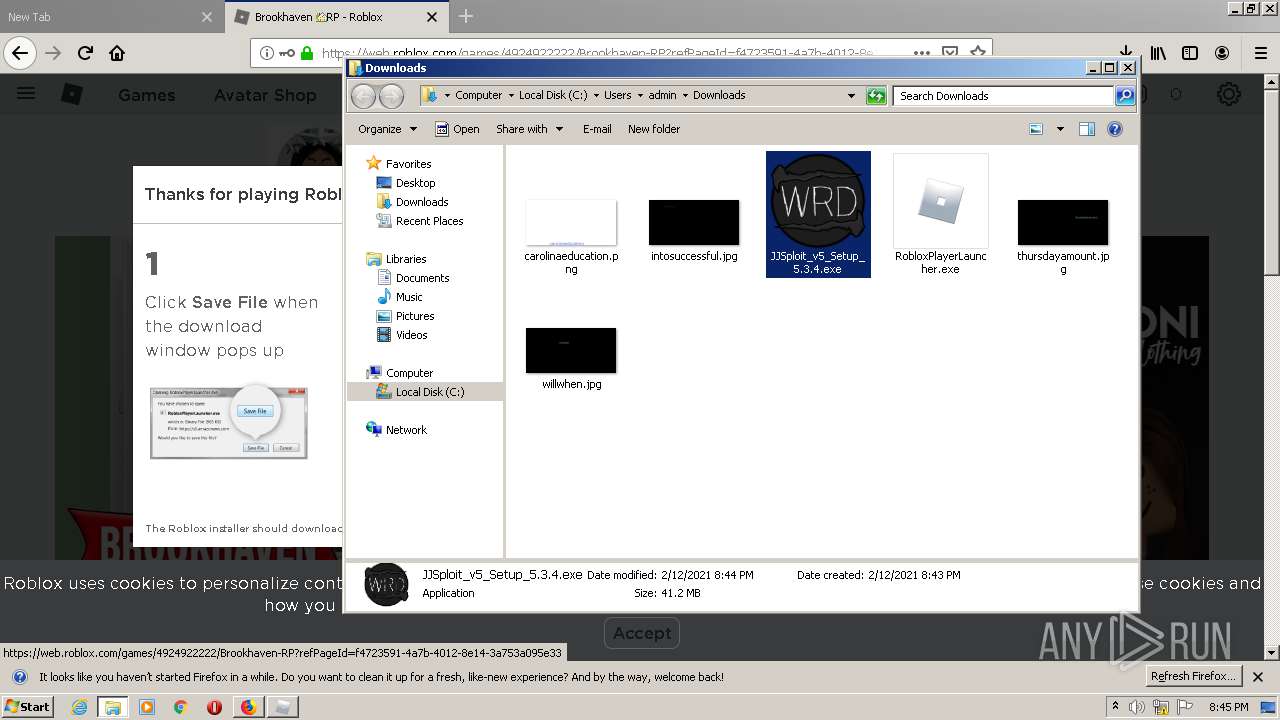
Task: Dismiss the Firefox refresh notification bar
Action: pos(1258,677)
